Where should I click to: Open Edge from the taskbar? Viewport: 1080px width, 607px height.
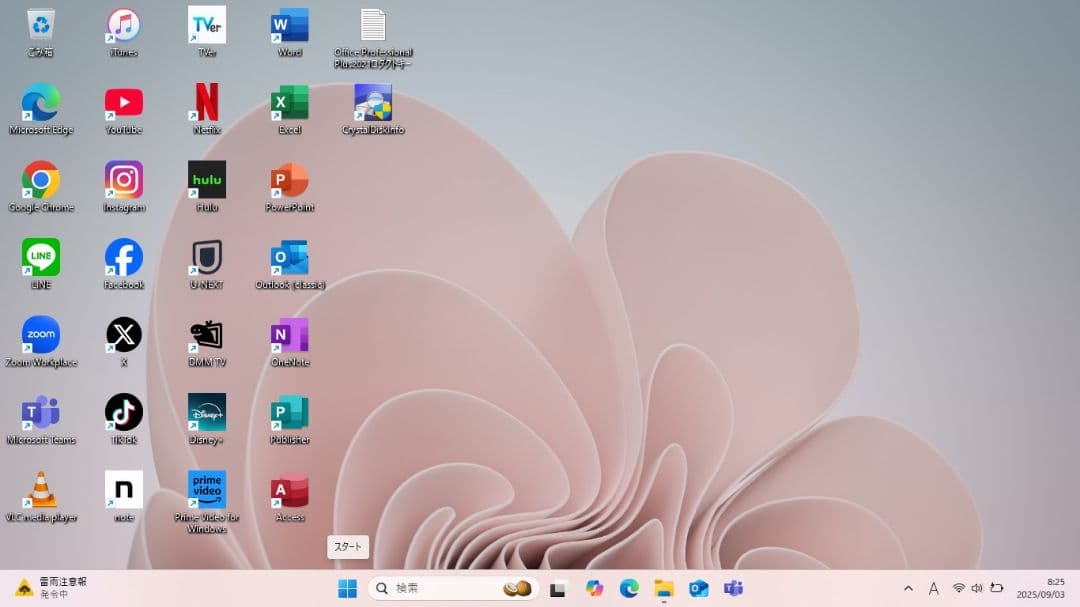pos(629,588)
